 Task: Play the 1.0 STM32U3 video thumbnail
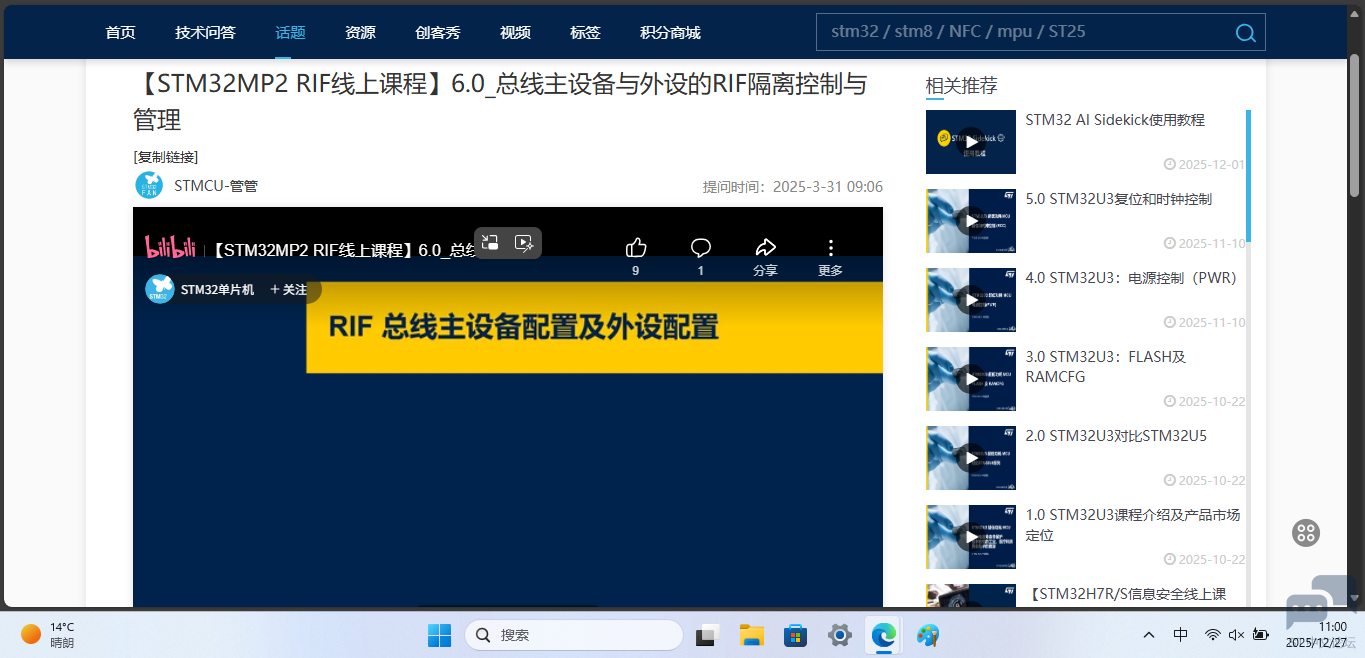[x=971, y=537]
